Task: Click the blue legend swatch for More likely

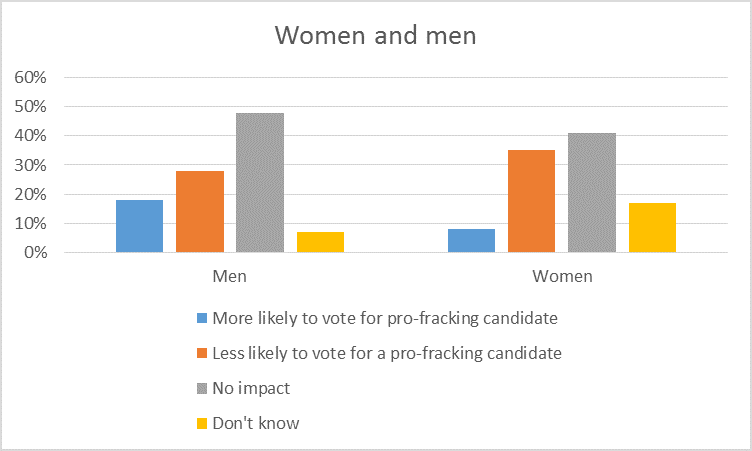Action: [x=203, y=319]
